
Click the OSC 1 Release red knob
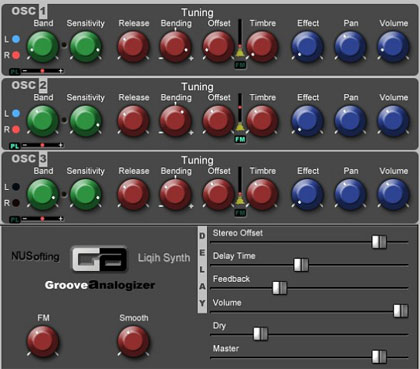pyautogui.click(x=133, y=47)
